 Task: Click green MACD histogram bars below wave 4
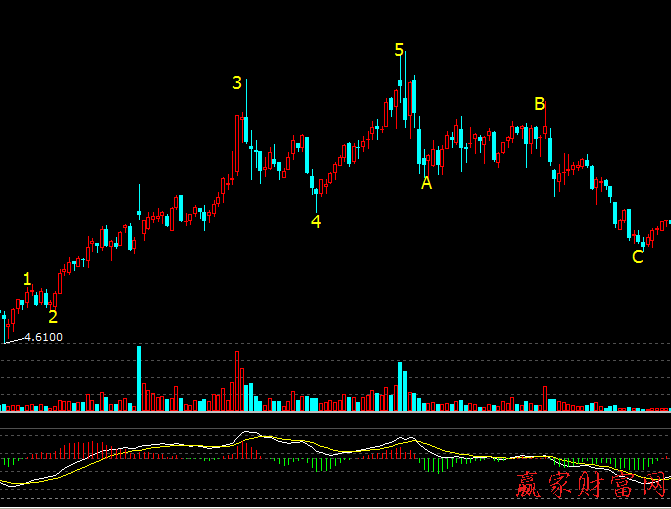pyautogui.click(x=320, y=463)
